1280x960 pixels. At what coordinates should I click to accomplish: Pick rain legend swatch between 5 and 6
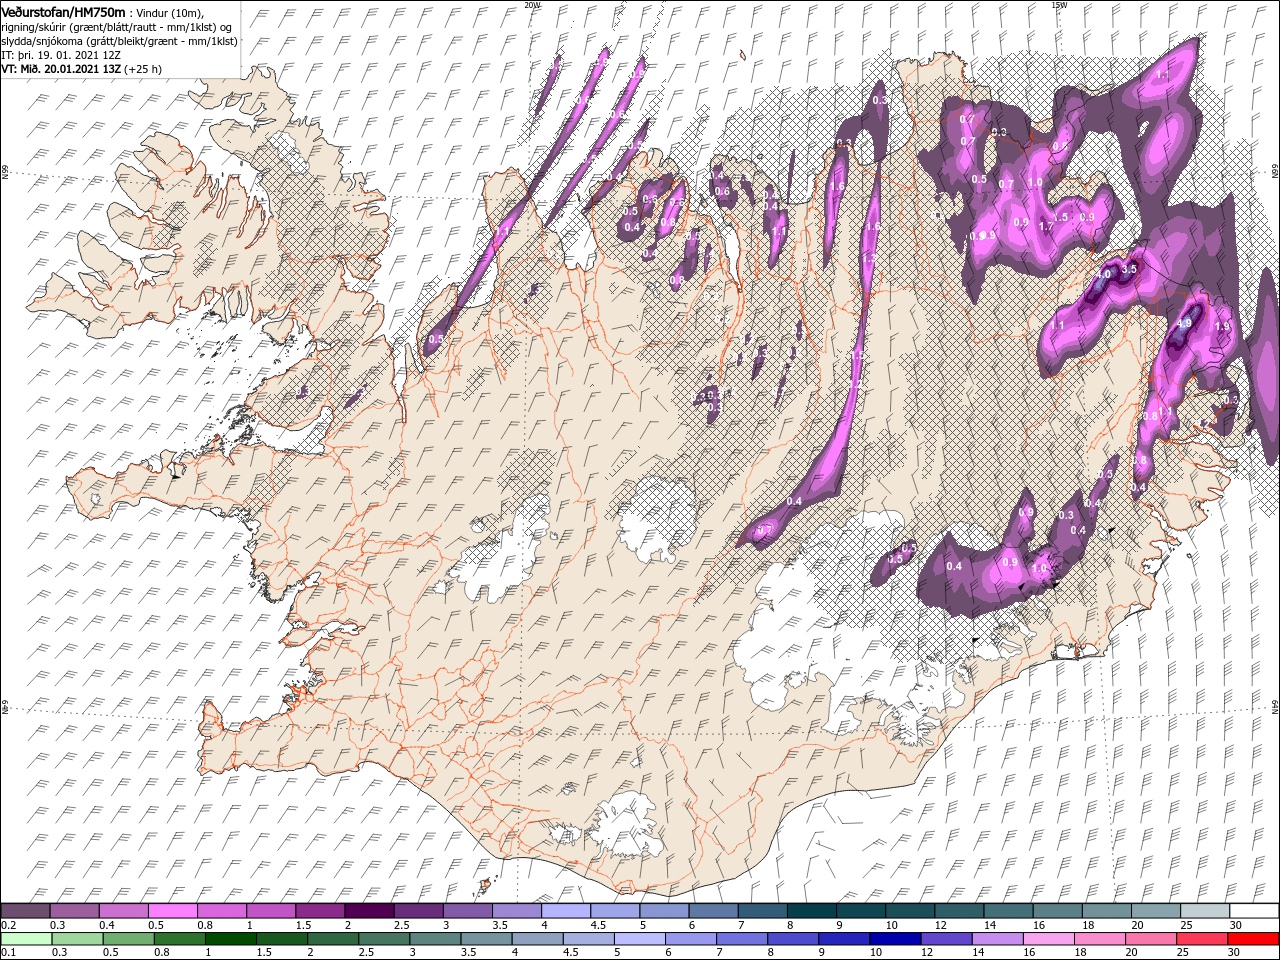[640, 939]
